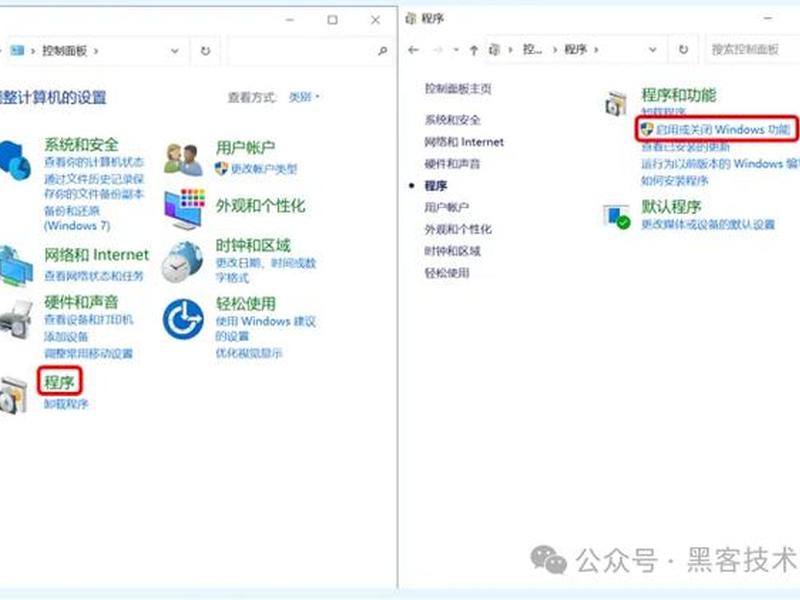Click the search magnifier in left window
Viewport: 800px width, 600px height.
click(x=382, y=51)
